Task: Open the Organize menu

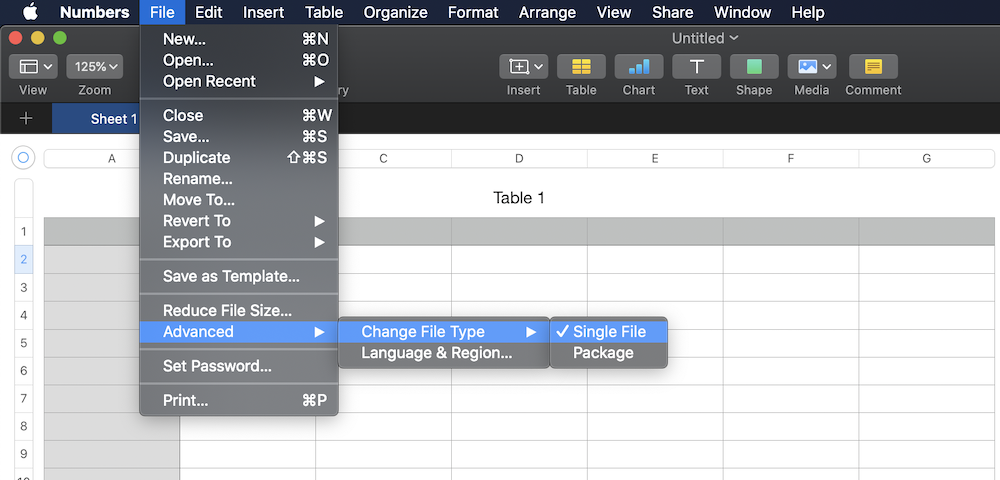Action: click(395, 12)
